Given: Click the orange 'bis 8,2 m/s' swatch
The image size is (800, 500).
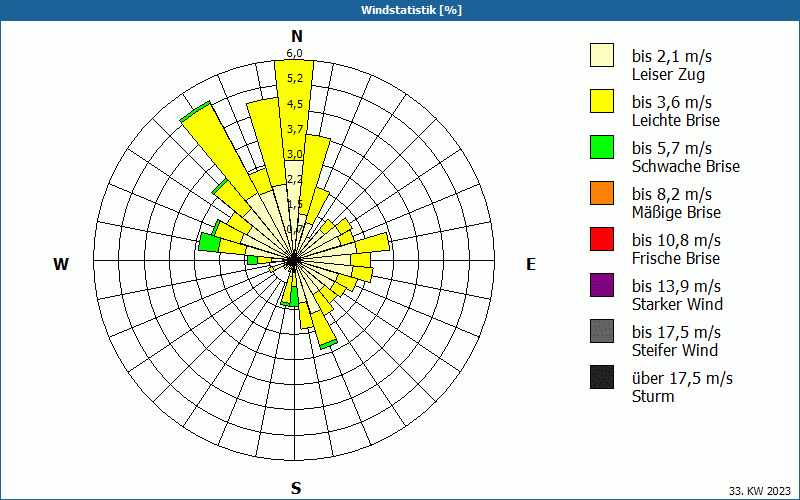Looking at the screenshot, I should (x=602, y=193).
